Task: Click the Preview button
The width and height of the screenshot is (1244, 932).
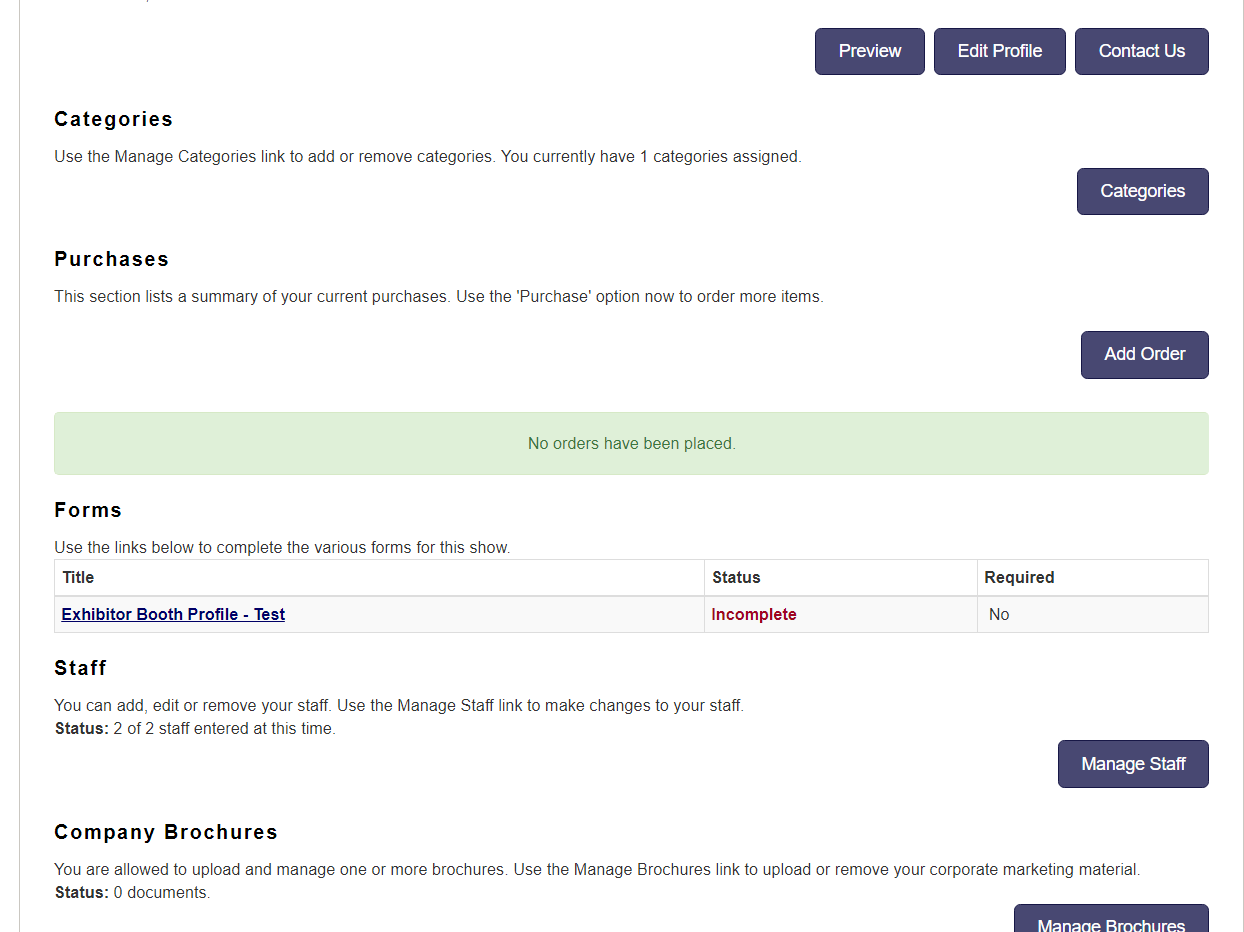Action: pyautogui.click(x=869, y=51)
